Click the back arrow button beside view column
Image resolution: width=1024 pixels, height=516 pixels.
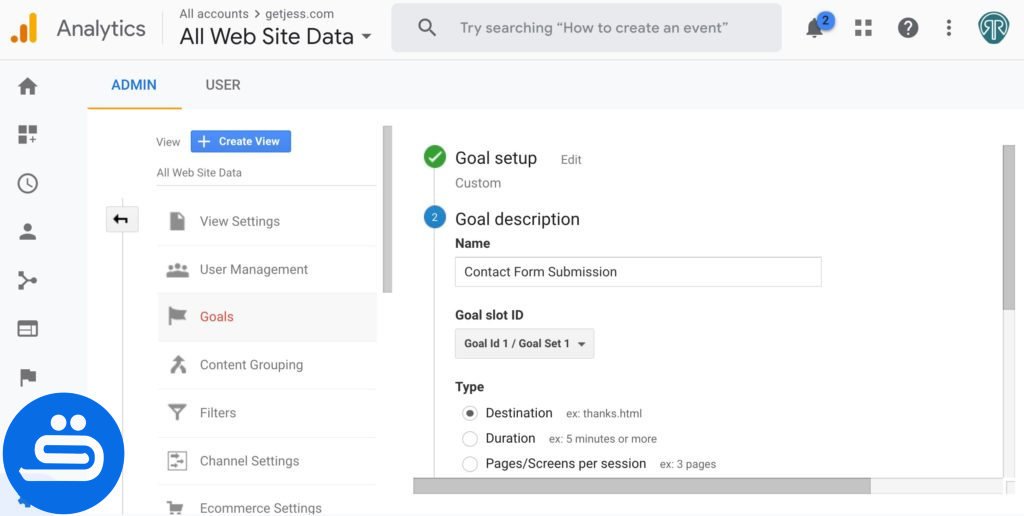click(x=122, y=219)
